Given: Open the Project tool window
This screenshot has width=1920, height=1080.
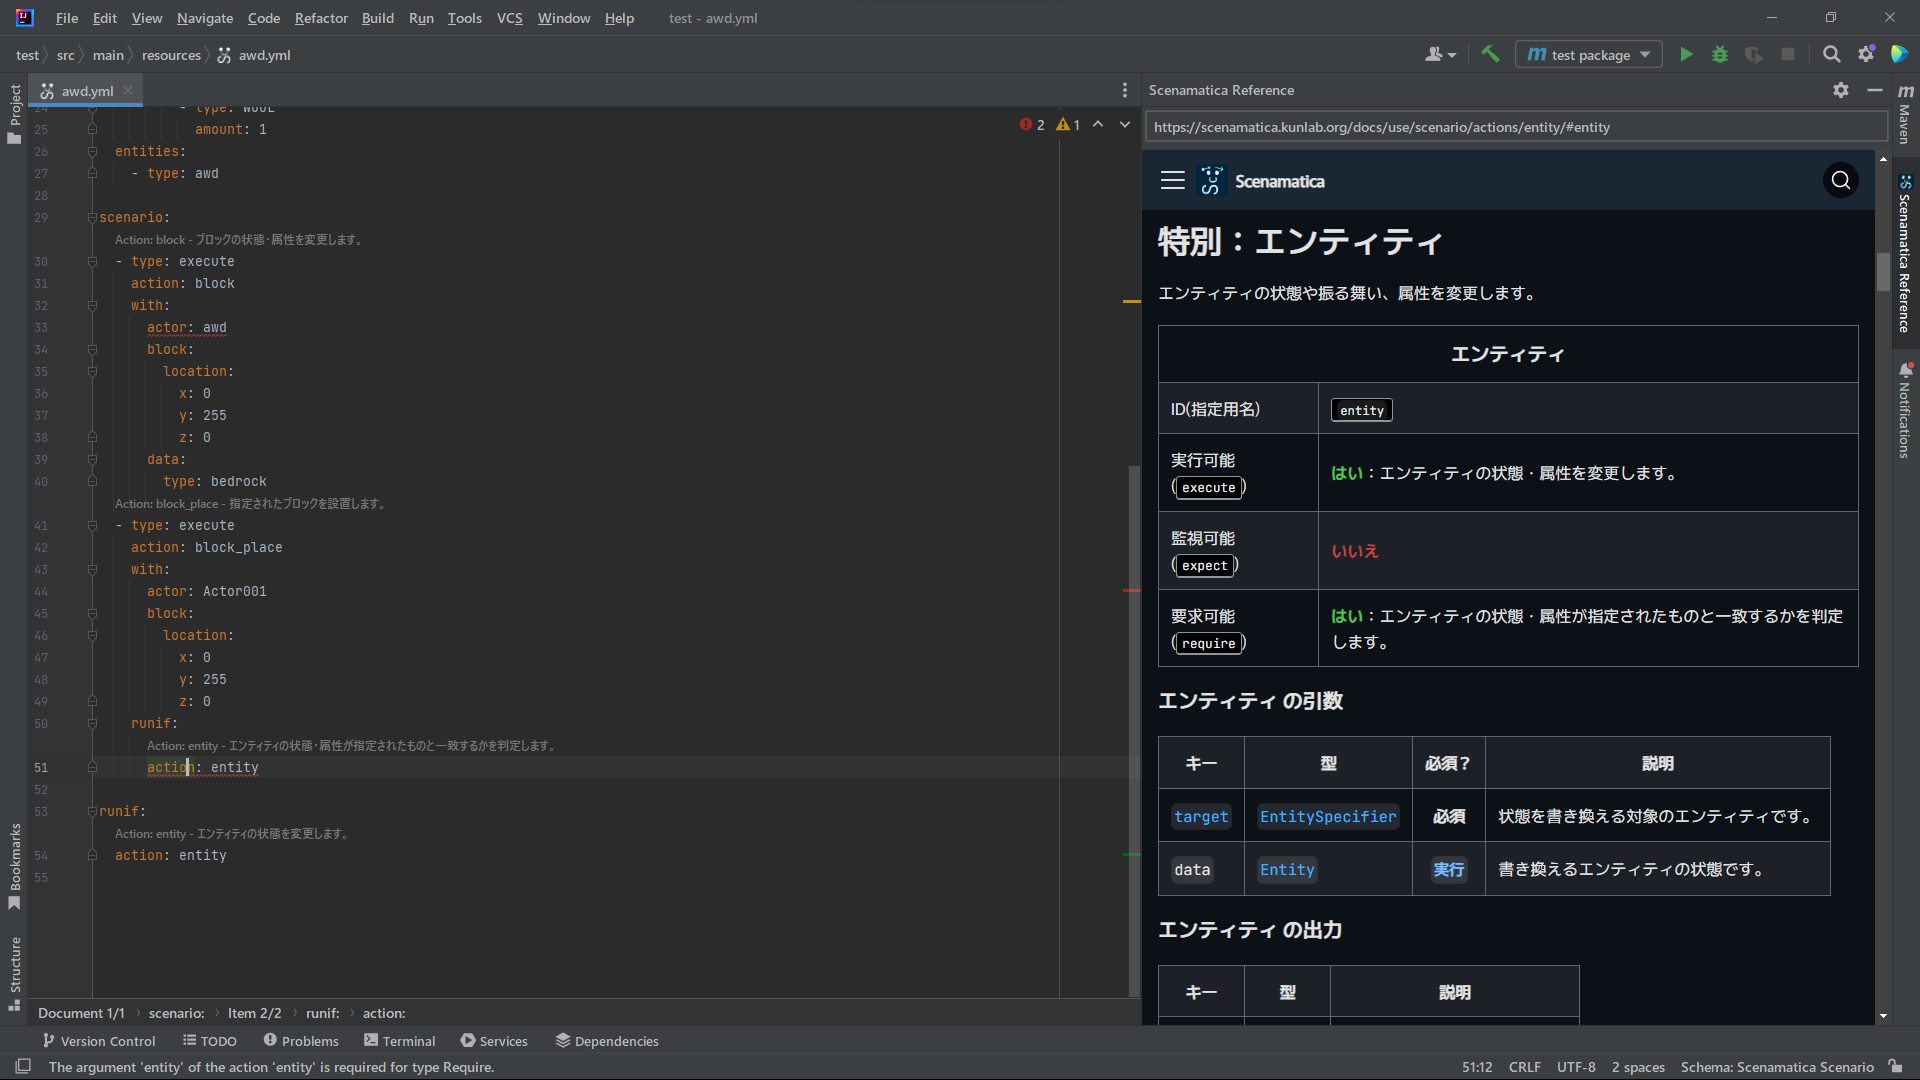Looking at the screenshot, I should (14, 112).
